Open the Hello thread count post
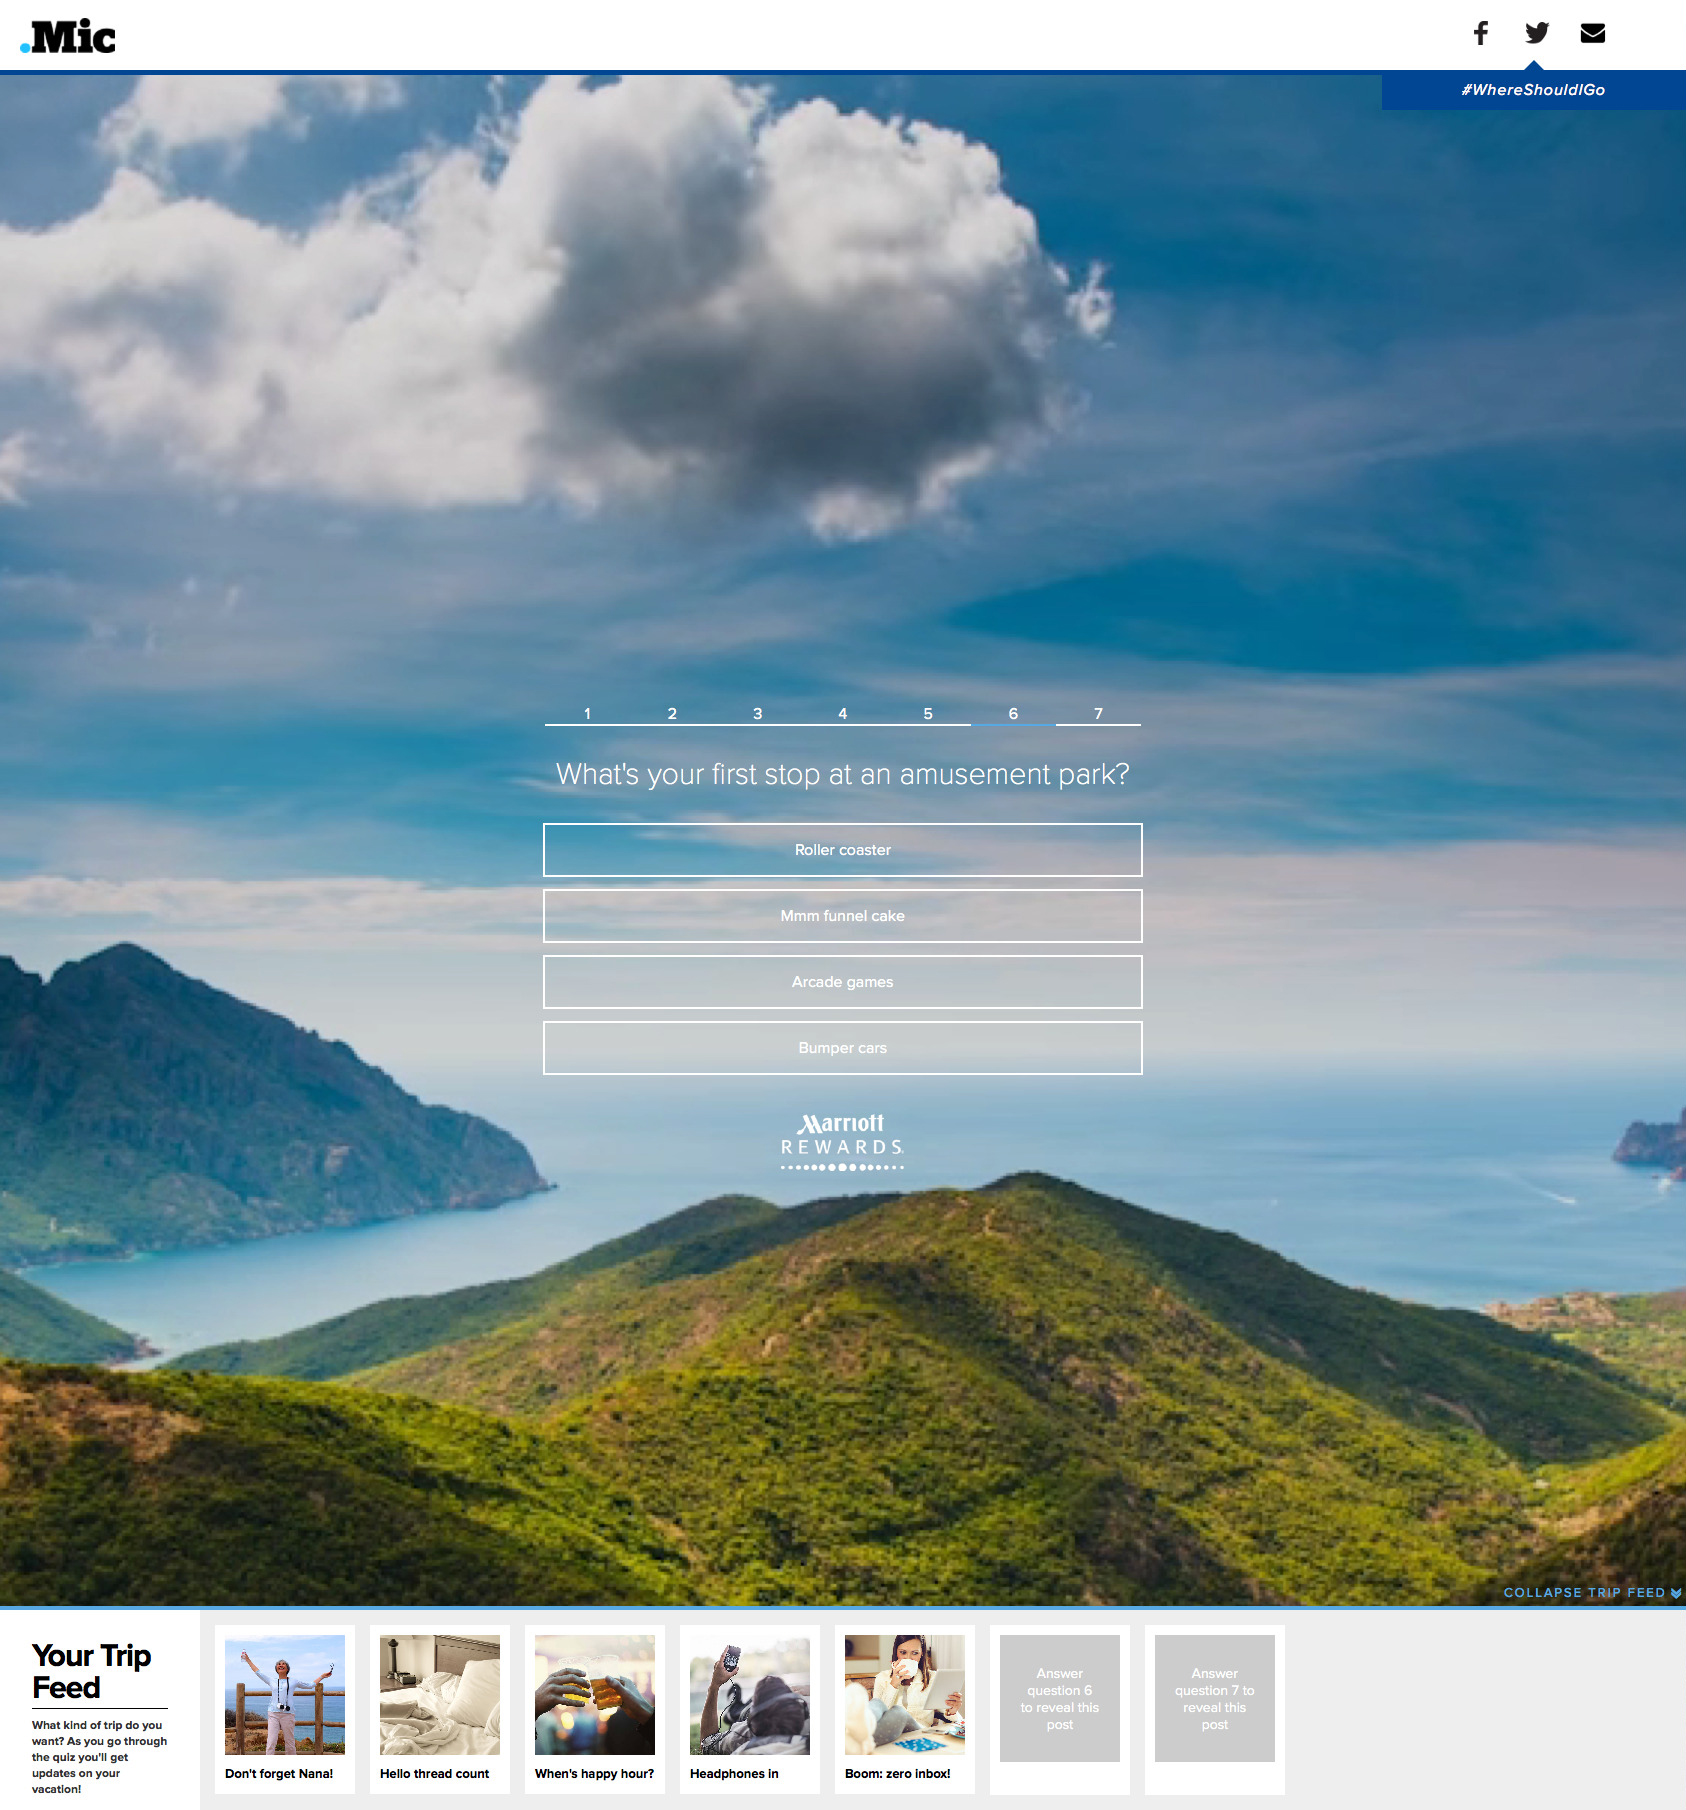The width and height of the screenshot is (1686, 1810). [x=440, y=1708]
